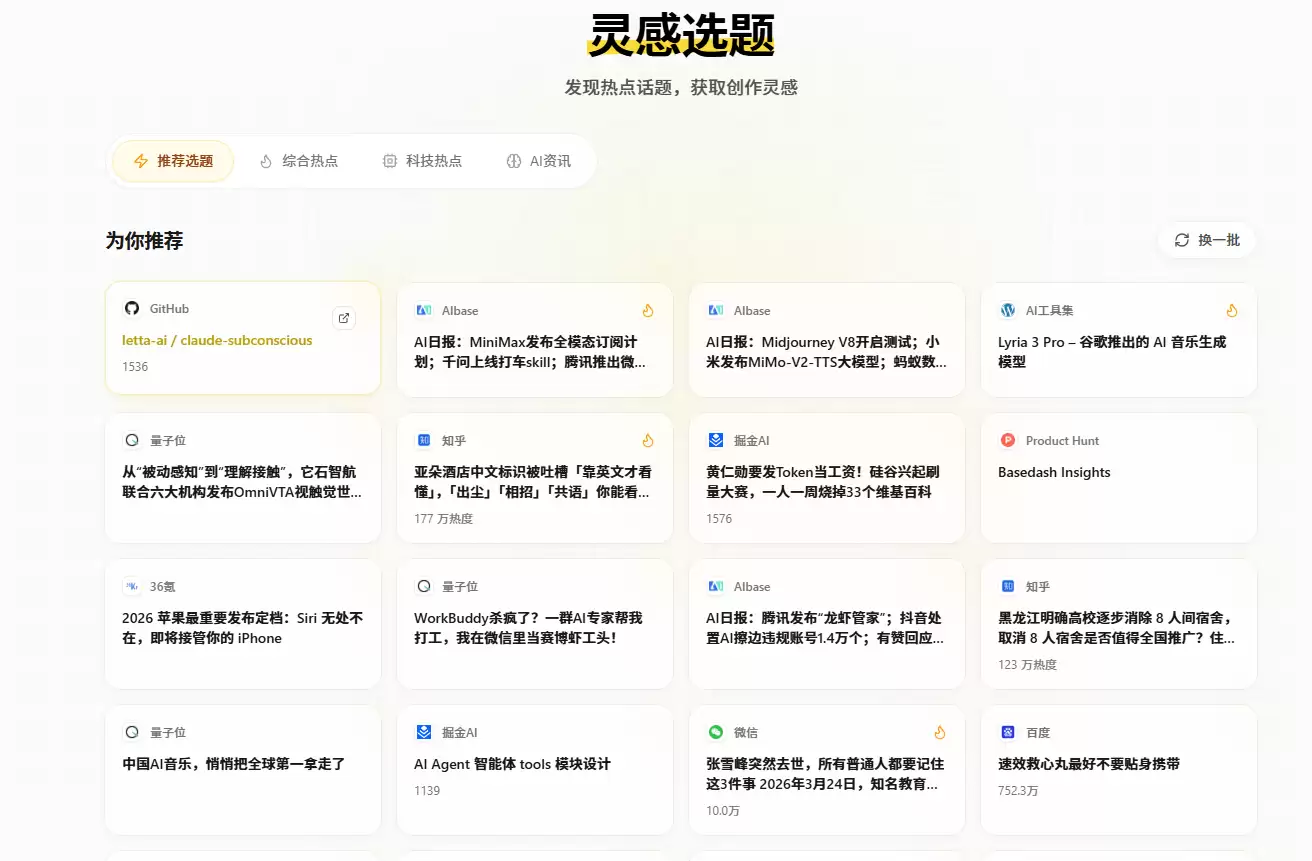Open the Midjourney V8开启测试 article
Screen dimensions: 1312x861
[x=827, y=352]
